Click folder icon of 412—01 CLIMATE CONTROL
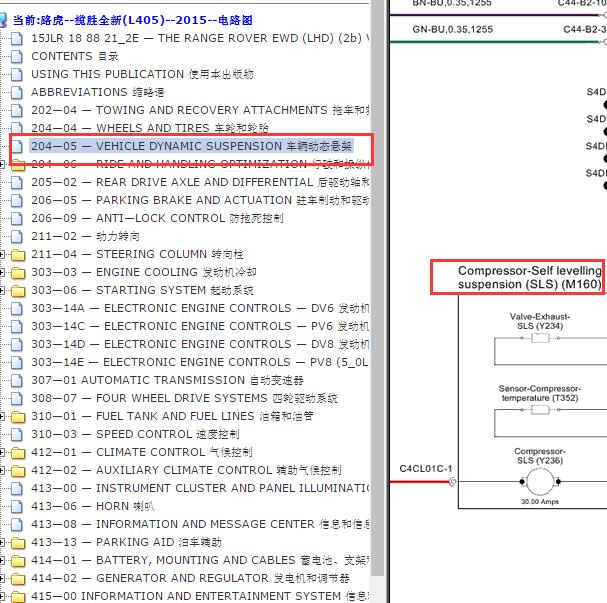Image resolution: width=607 pixels, height=603 pixels. (x=18, y=452)
